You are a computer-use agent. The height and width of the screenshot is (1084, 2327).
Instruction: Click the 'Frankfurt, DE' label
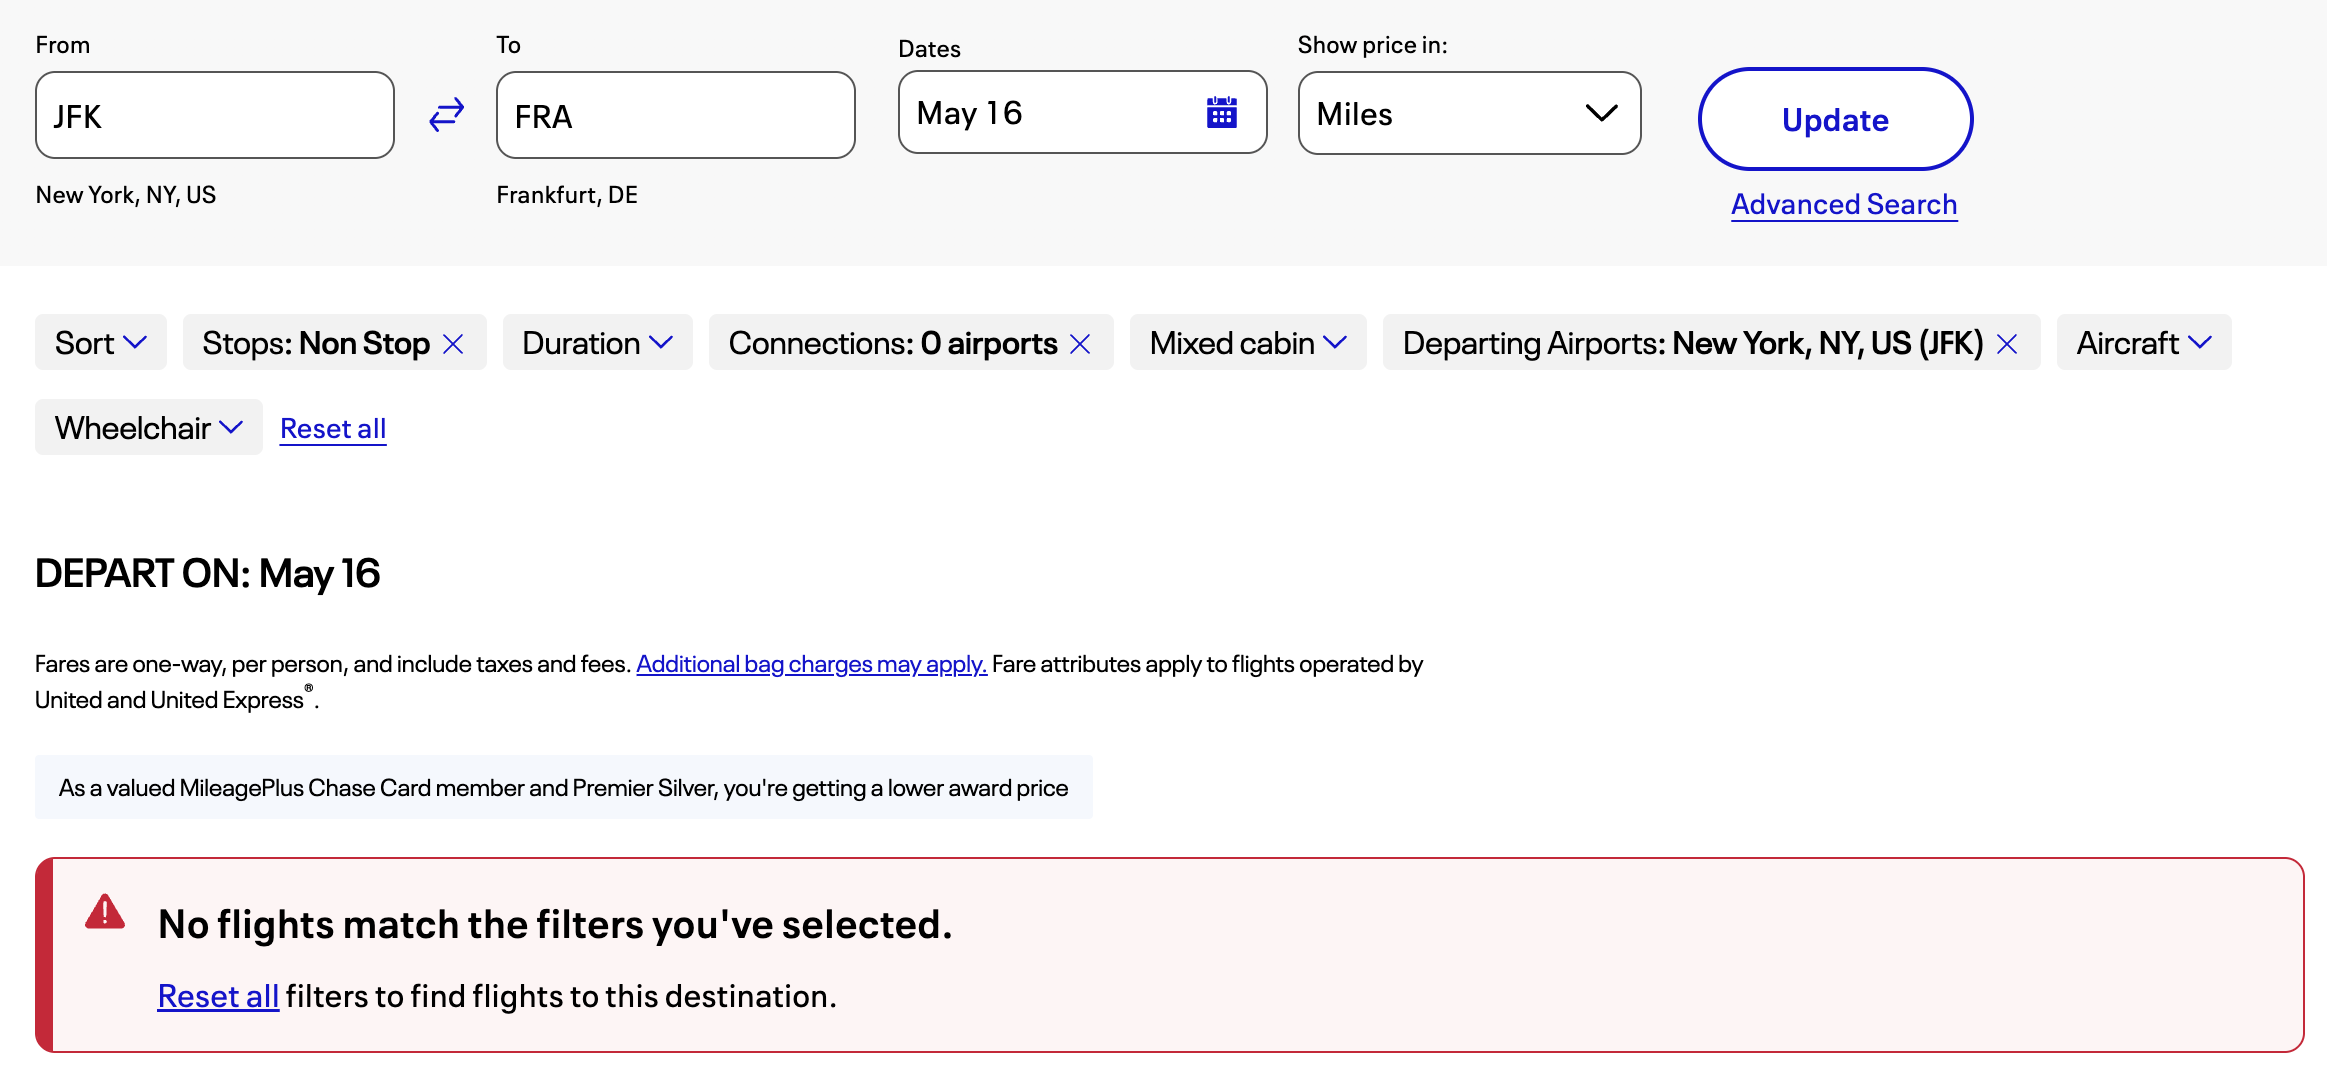(x=567, y=195)
